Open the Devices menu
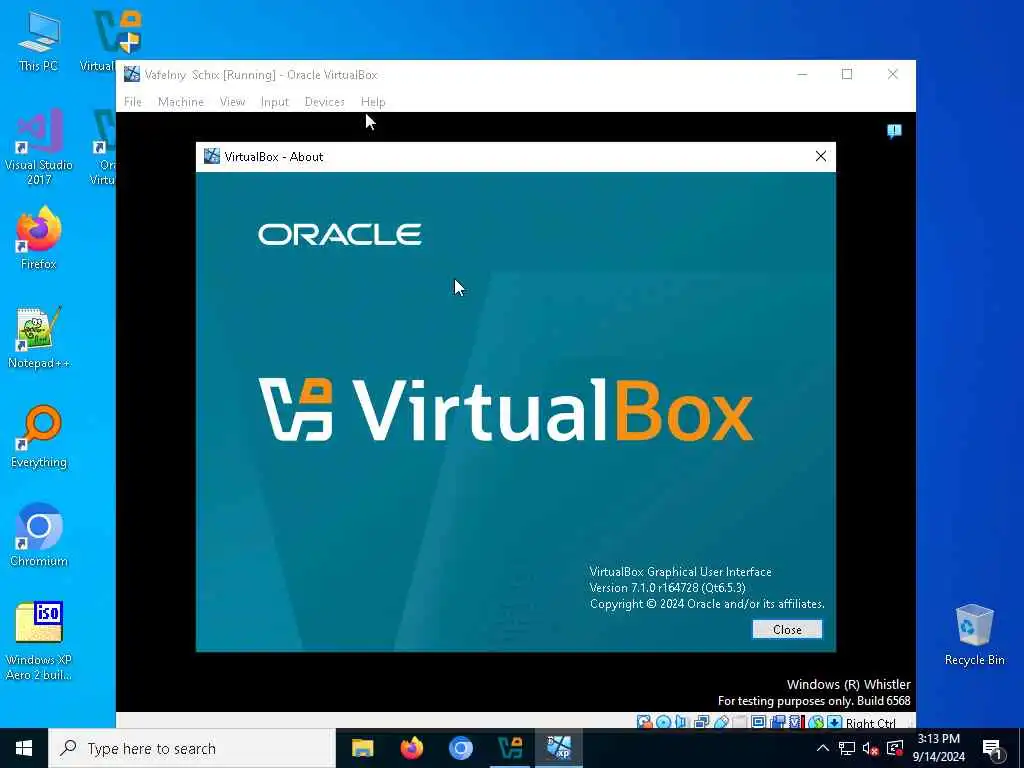This screenshot has height=768, width=1024. (325, 102)
